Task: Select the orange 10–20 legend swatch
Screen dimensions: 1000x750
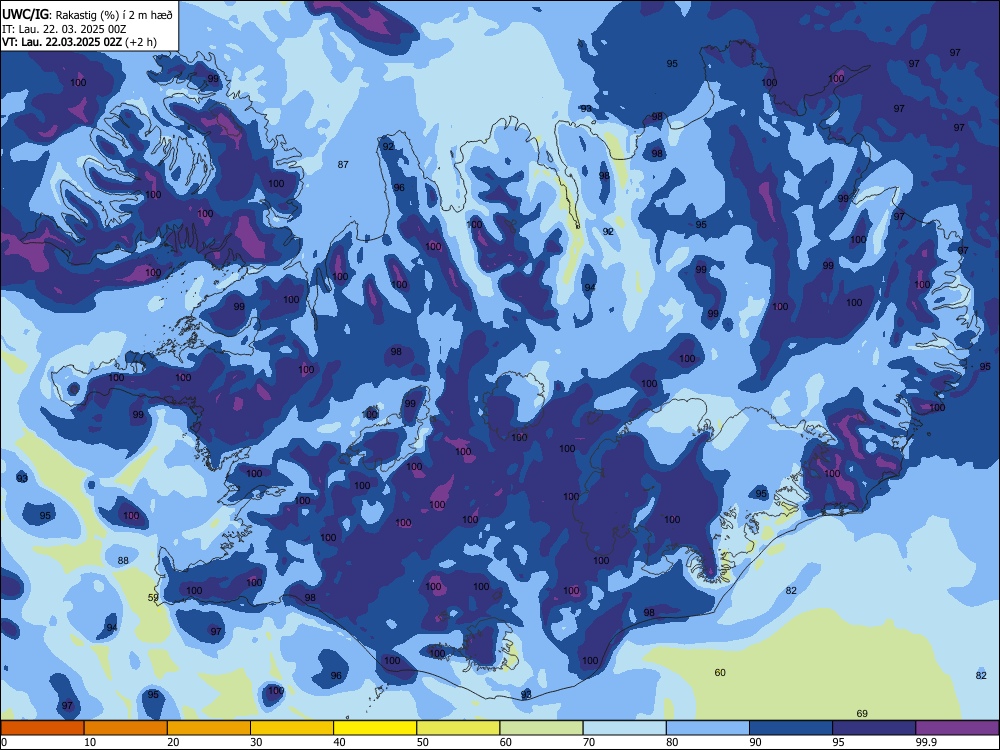Action: pyautogui.click(x=126, y=728)
